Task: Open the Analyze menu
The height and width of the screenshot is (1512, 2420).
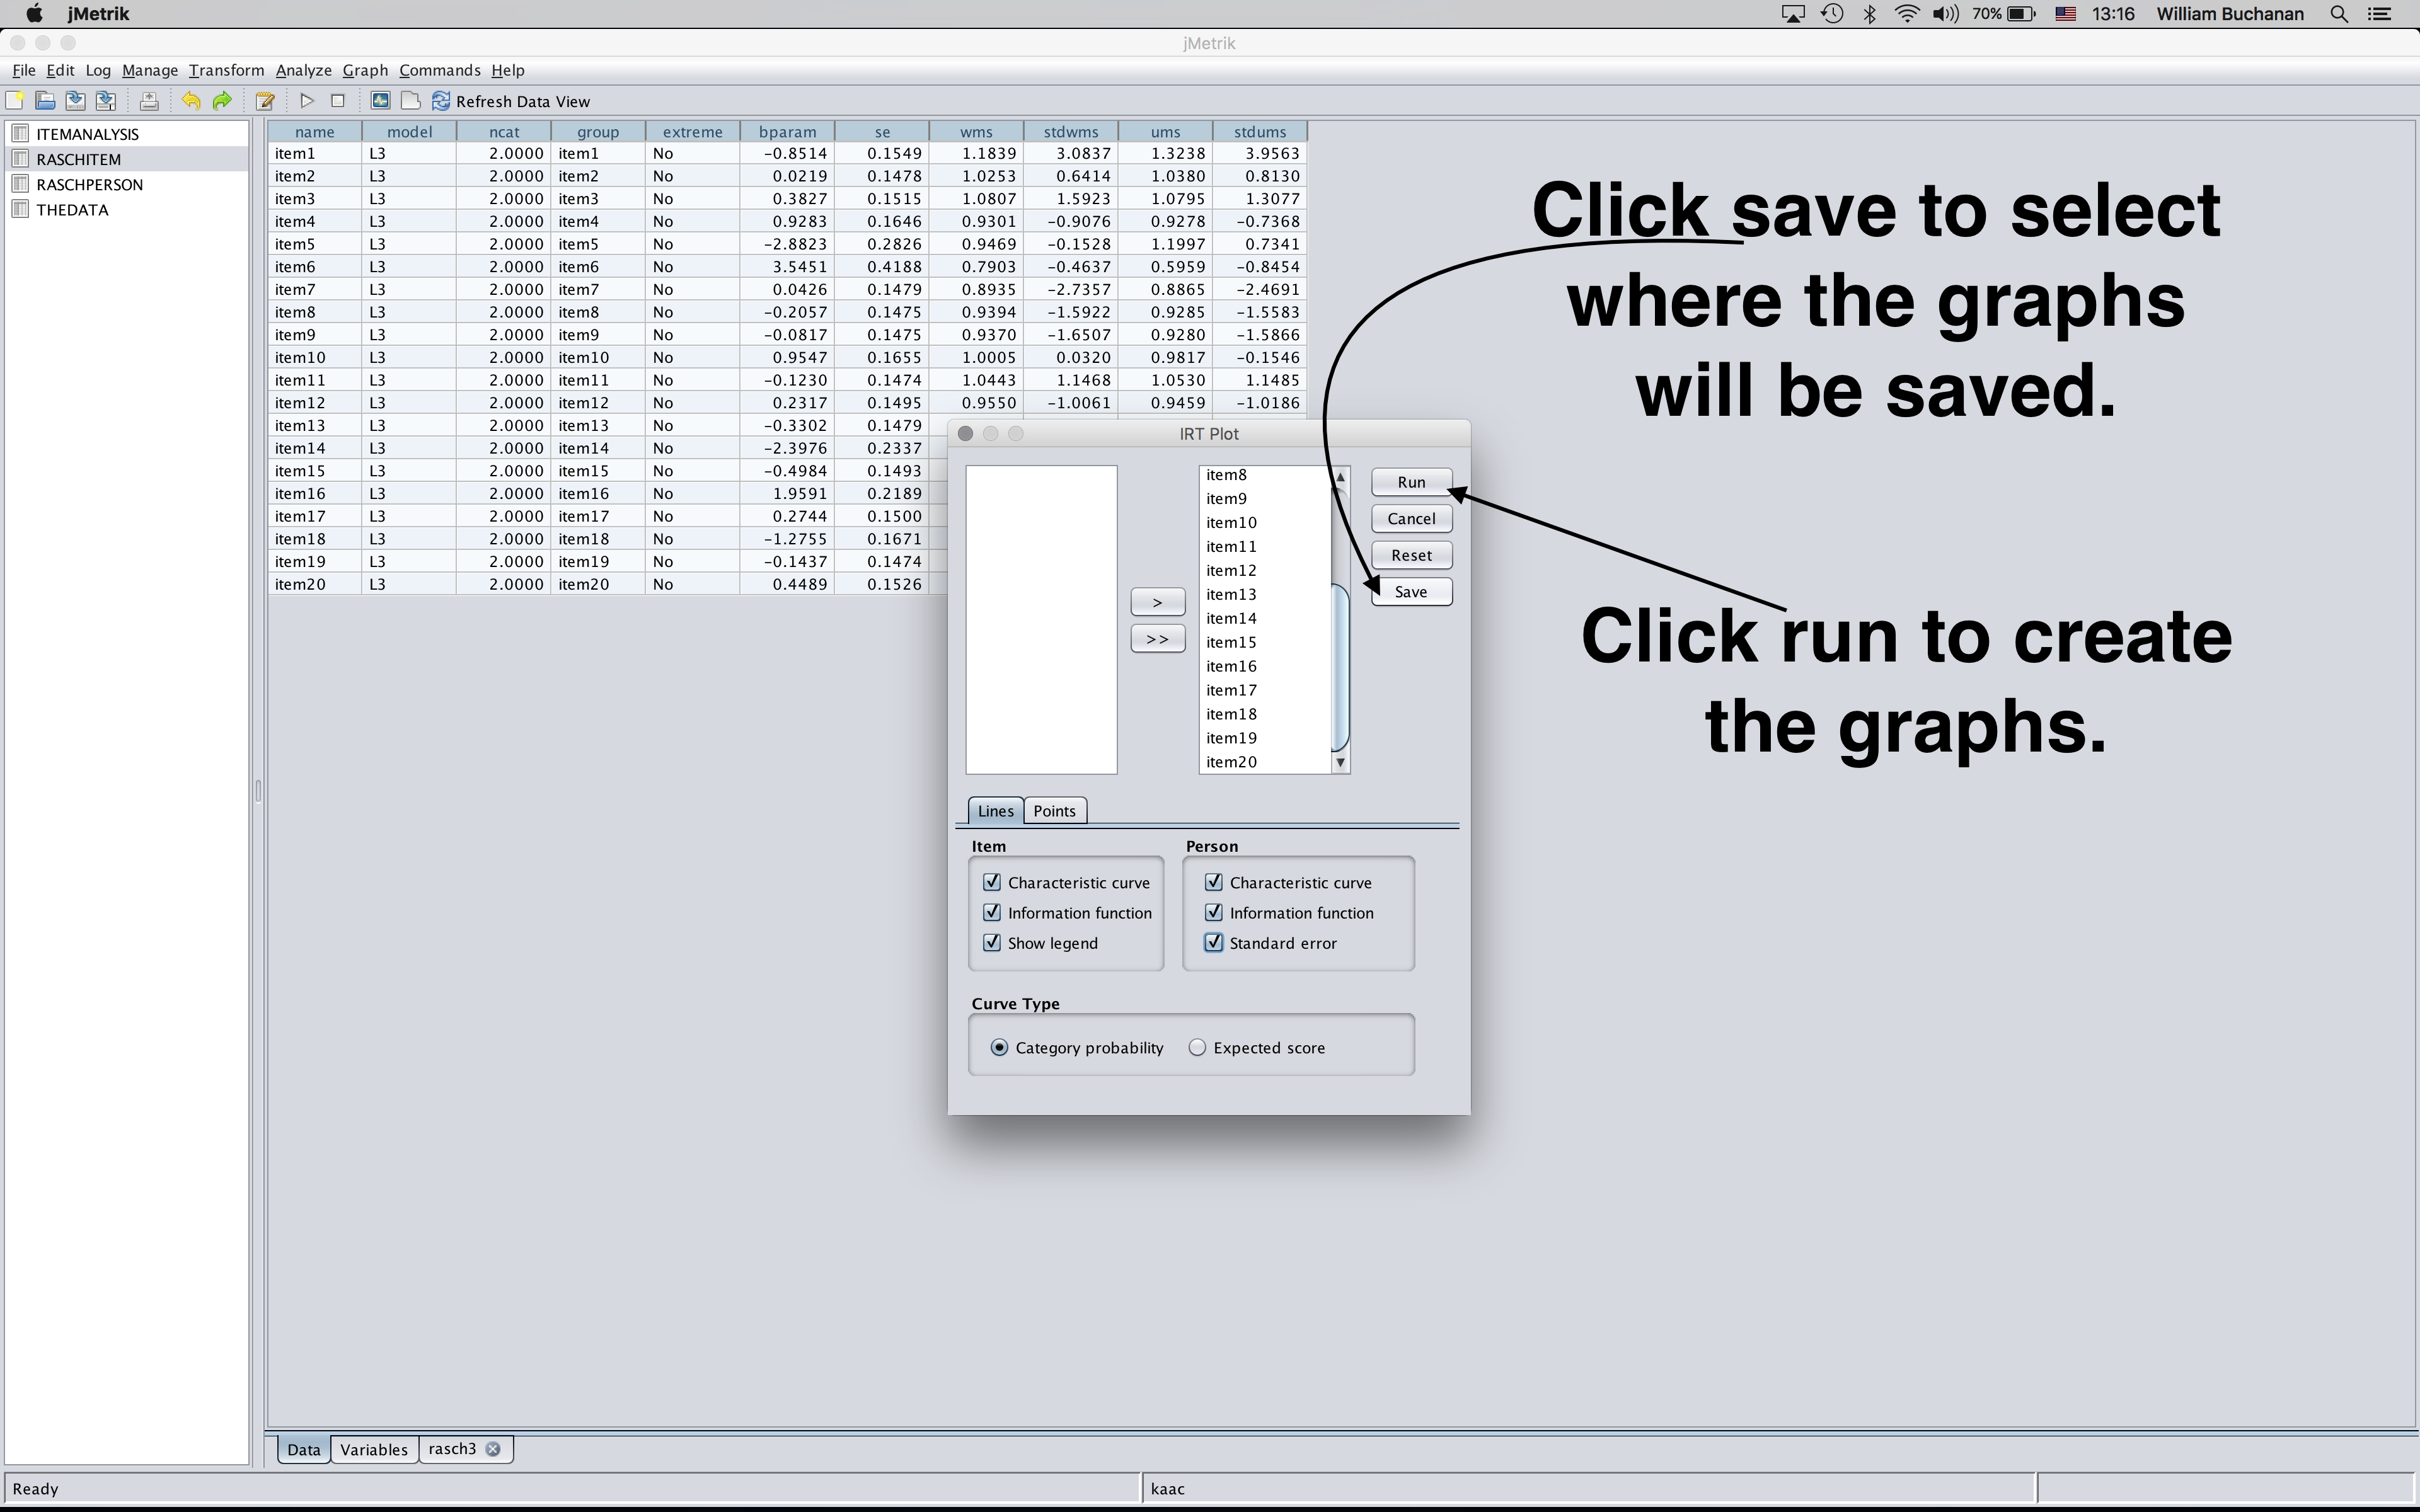Action: [303, 70]
